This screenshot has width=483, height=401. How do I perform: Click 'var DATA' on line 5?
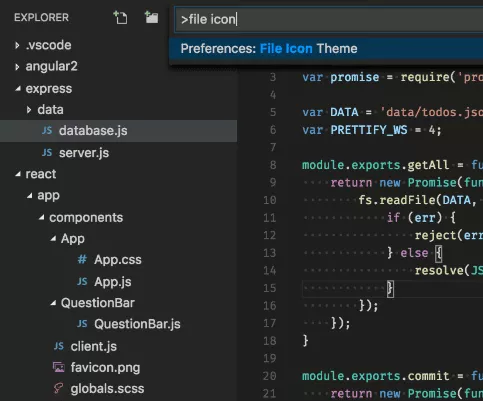(x=330, y=112)
